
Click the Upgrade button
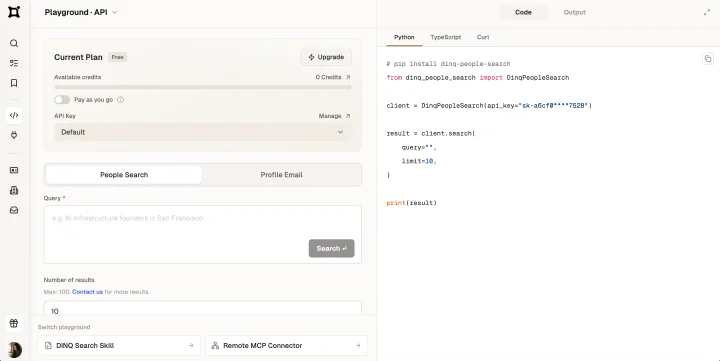(x=326, y=57)
